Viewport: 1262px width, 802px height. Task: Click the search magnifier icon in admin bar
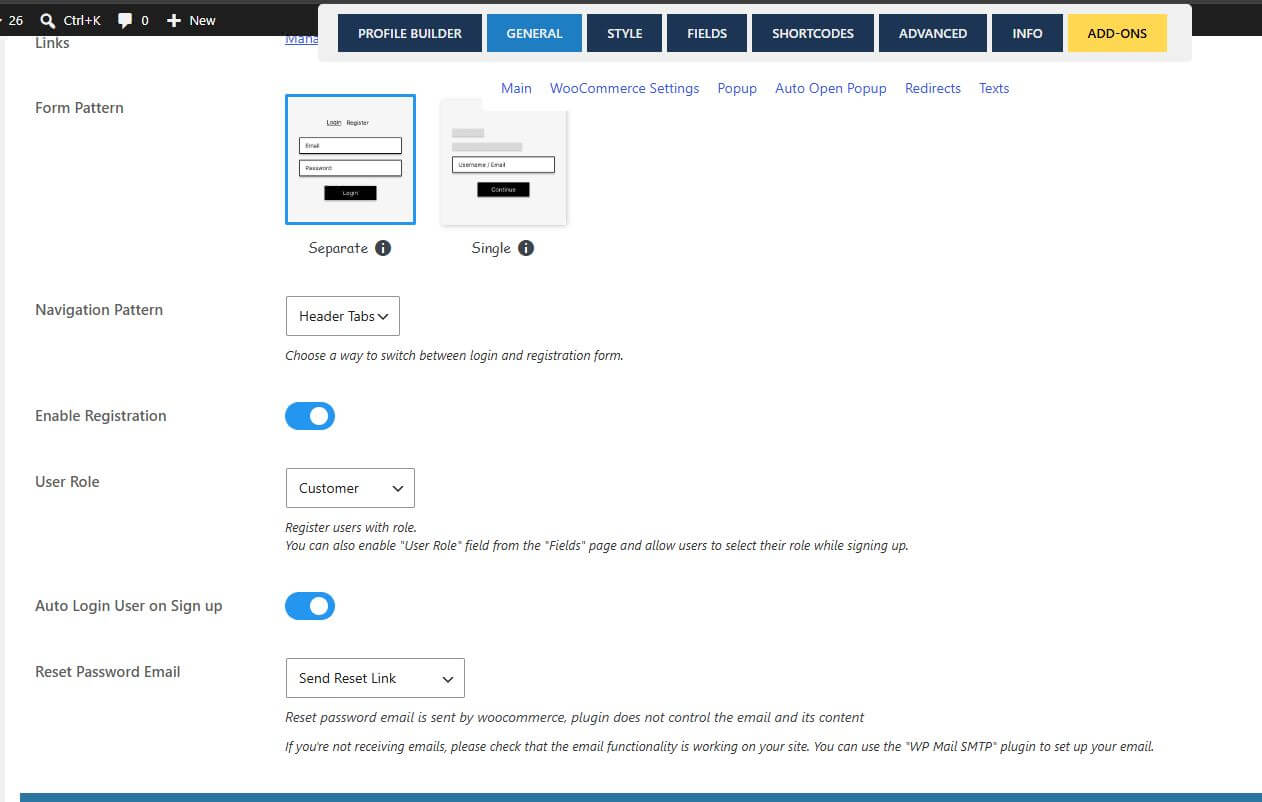(47, 20)
